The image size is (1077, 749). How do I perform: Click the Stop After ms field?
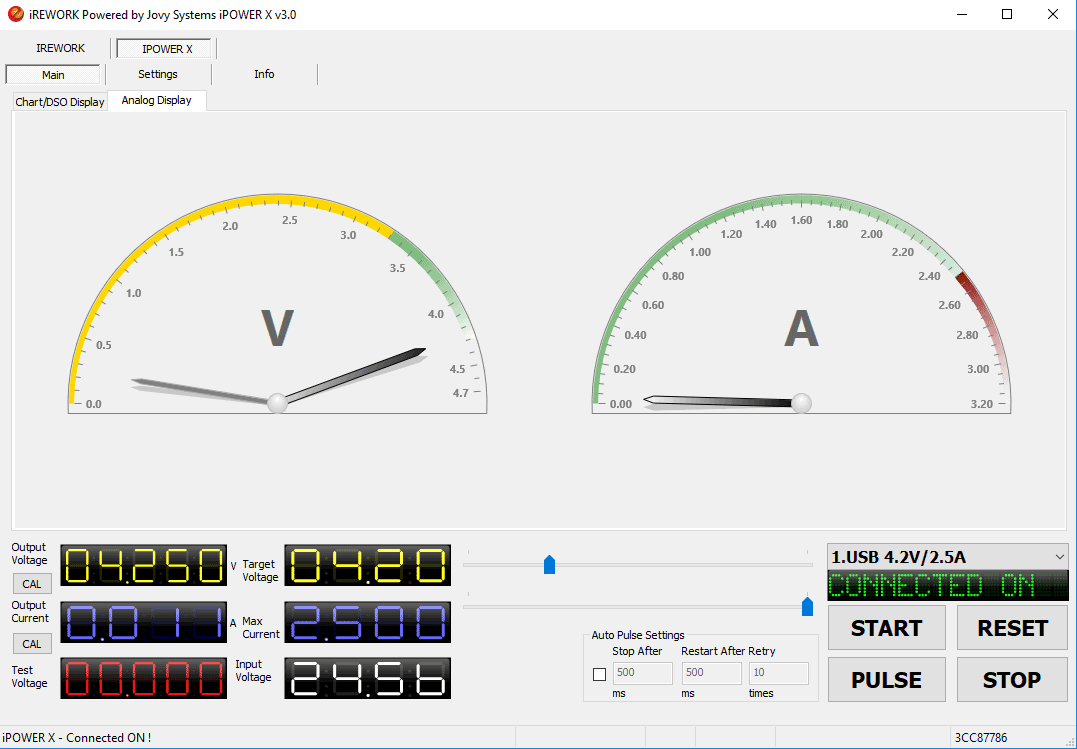(642, 673)
